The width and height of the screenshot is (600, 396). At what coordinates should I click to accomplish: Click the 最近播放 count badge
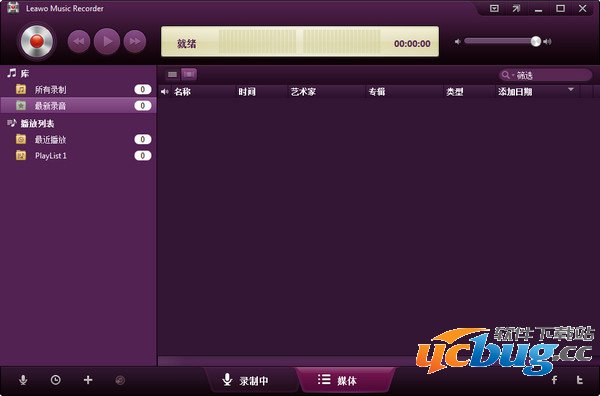coord(143,140)
